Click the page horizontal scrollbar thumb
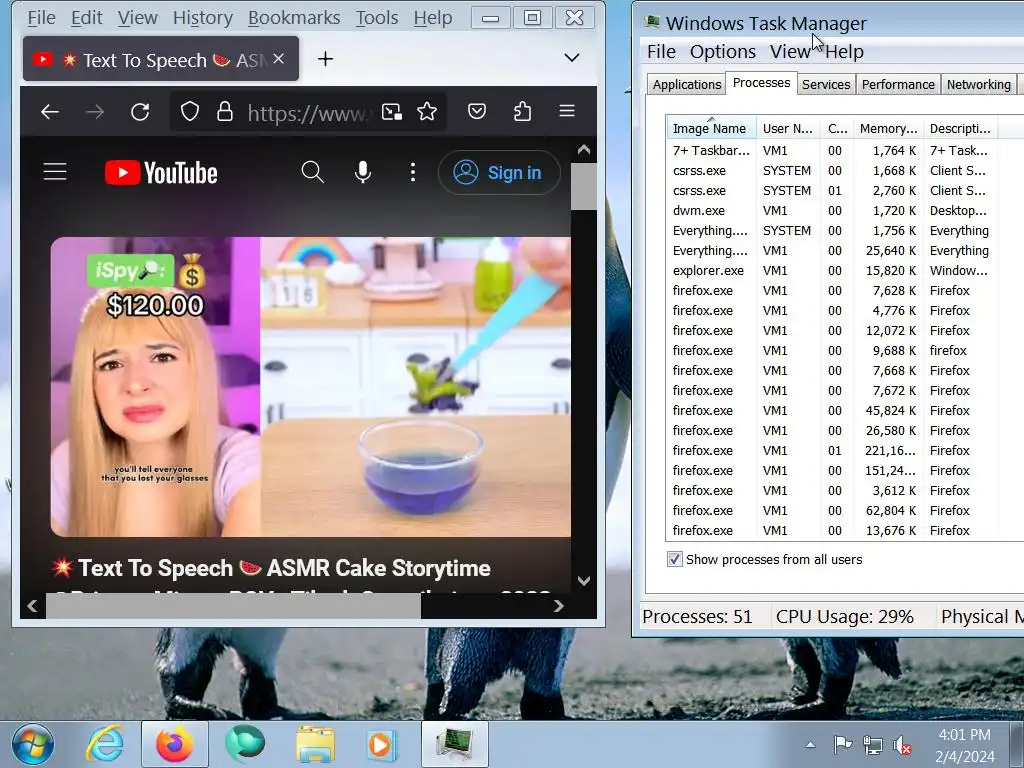The height and width of the screenshot is (768, 1024). [233, 606]
